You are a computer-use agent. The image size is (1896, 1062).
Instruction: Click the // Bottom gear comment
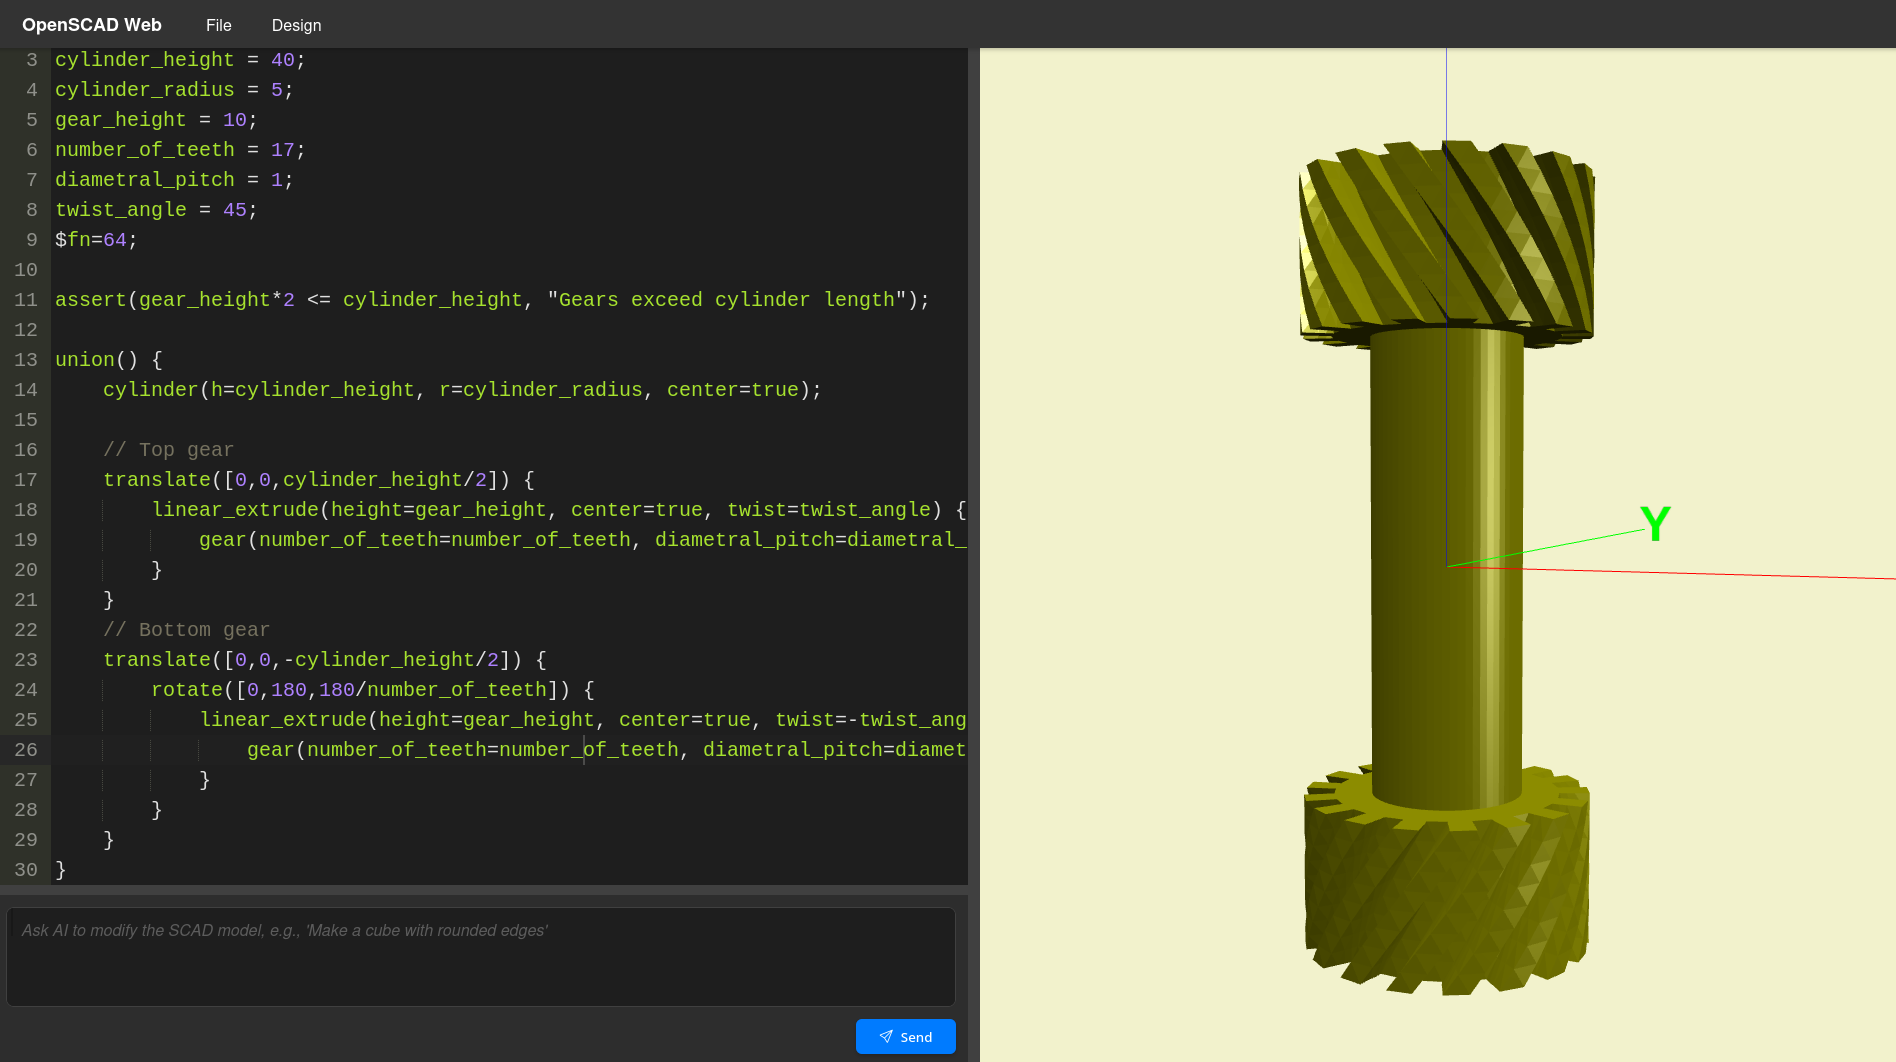click(186, 630)
